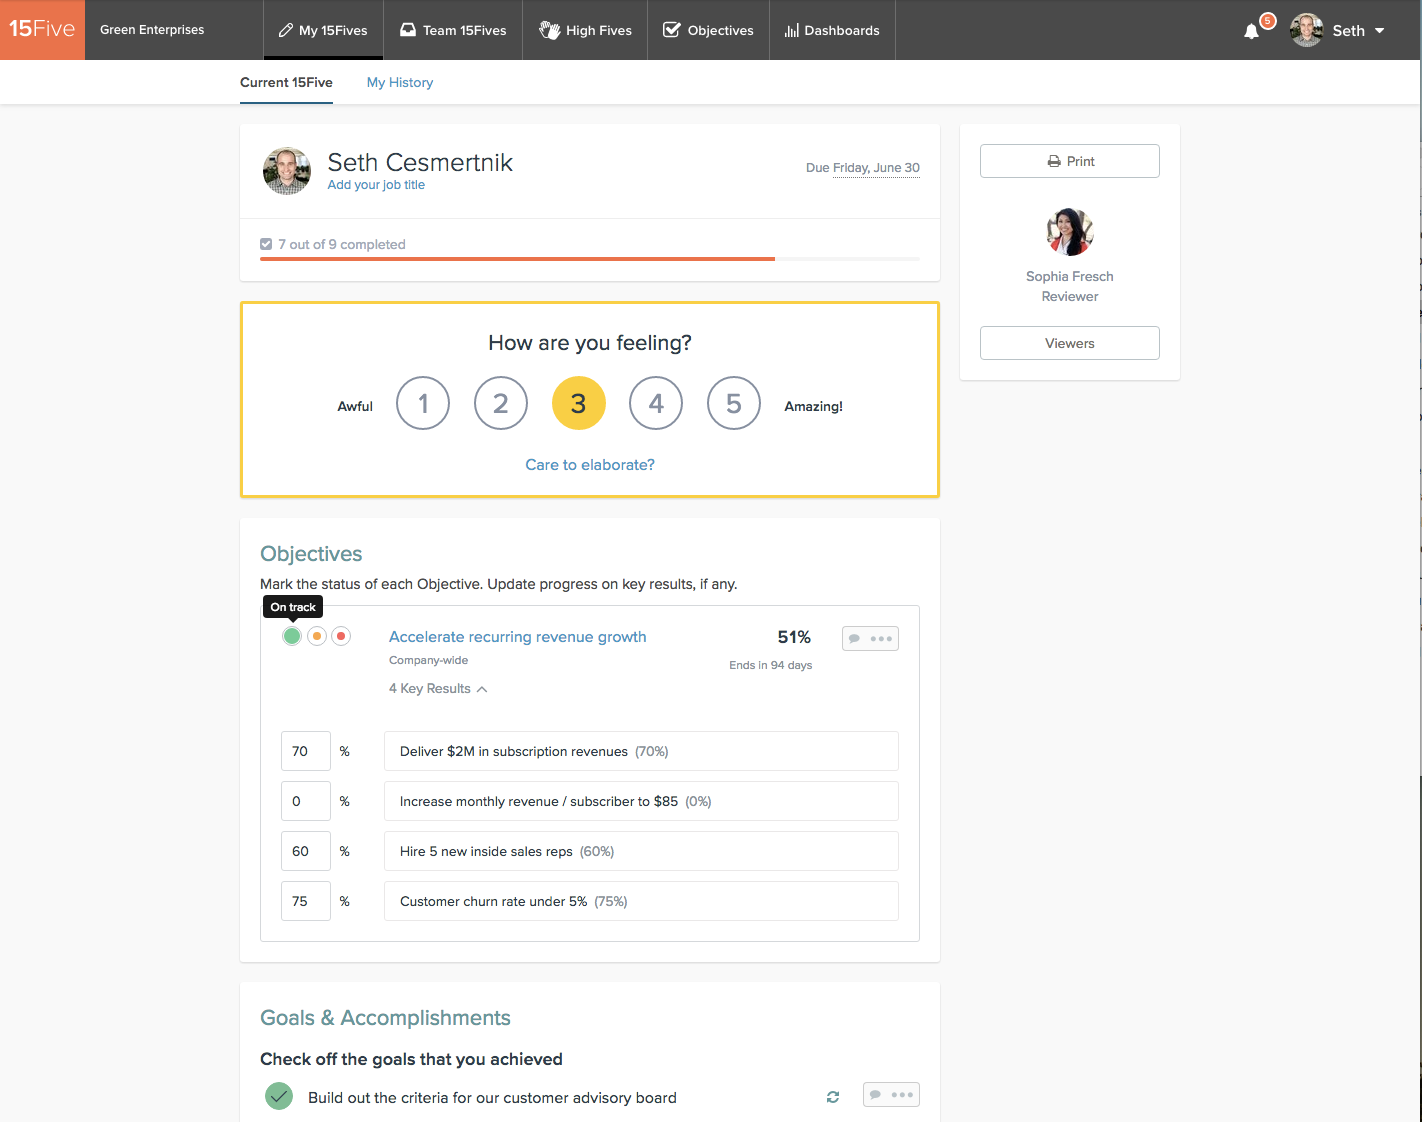
Task: Open the My 15Fives tab
Action: pos(323,30)
